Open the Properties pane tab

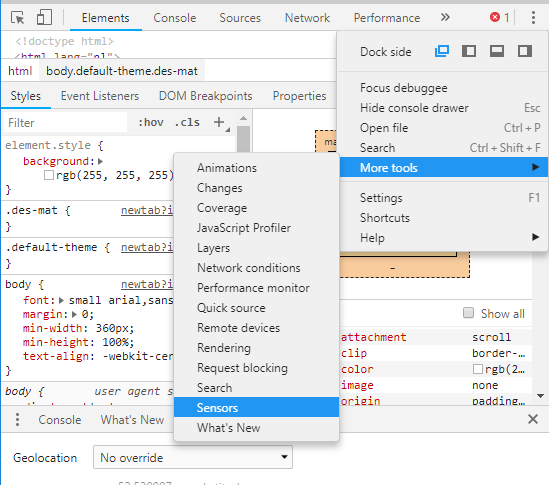click(x=299, y=96)
